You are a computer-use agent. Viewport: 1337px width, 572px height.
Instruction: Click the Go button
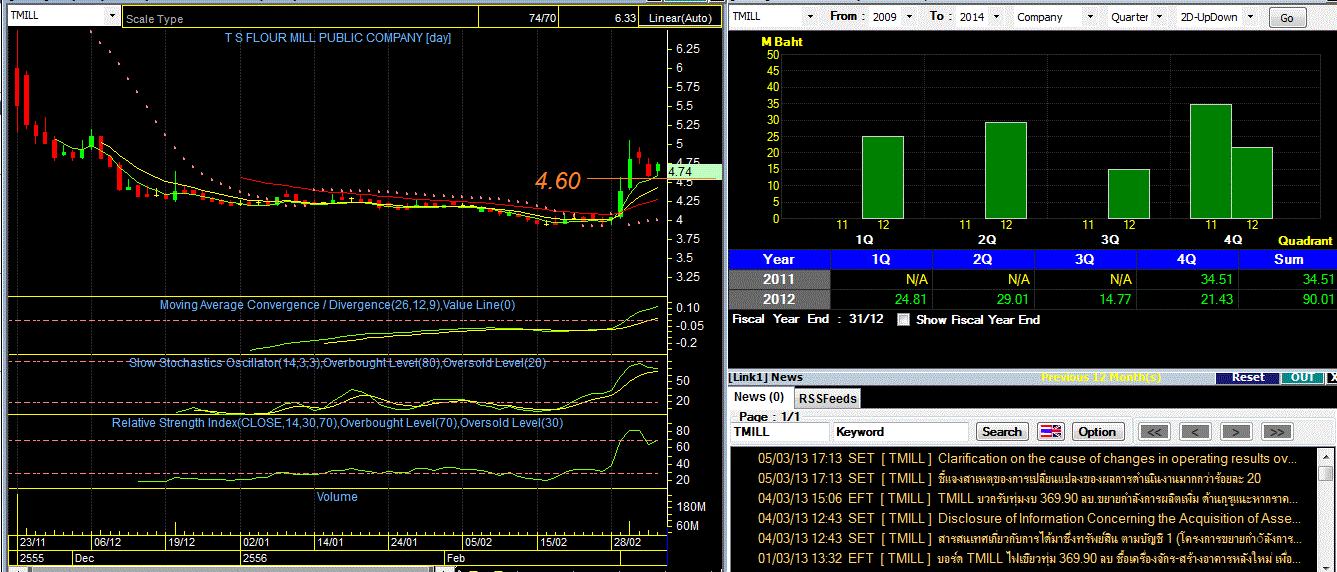1286,18
